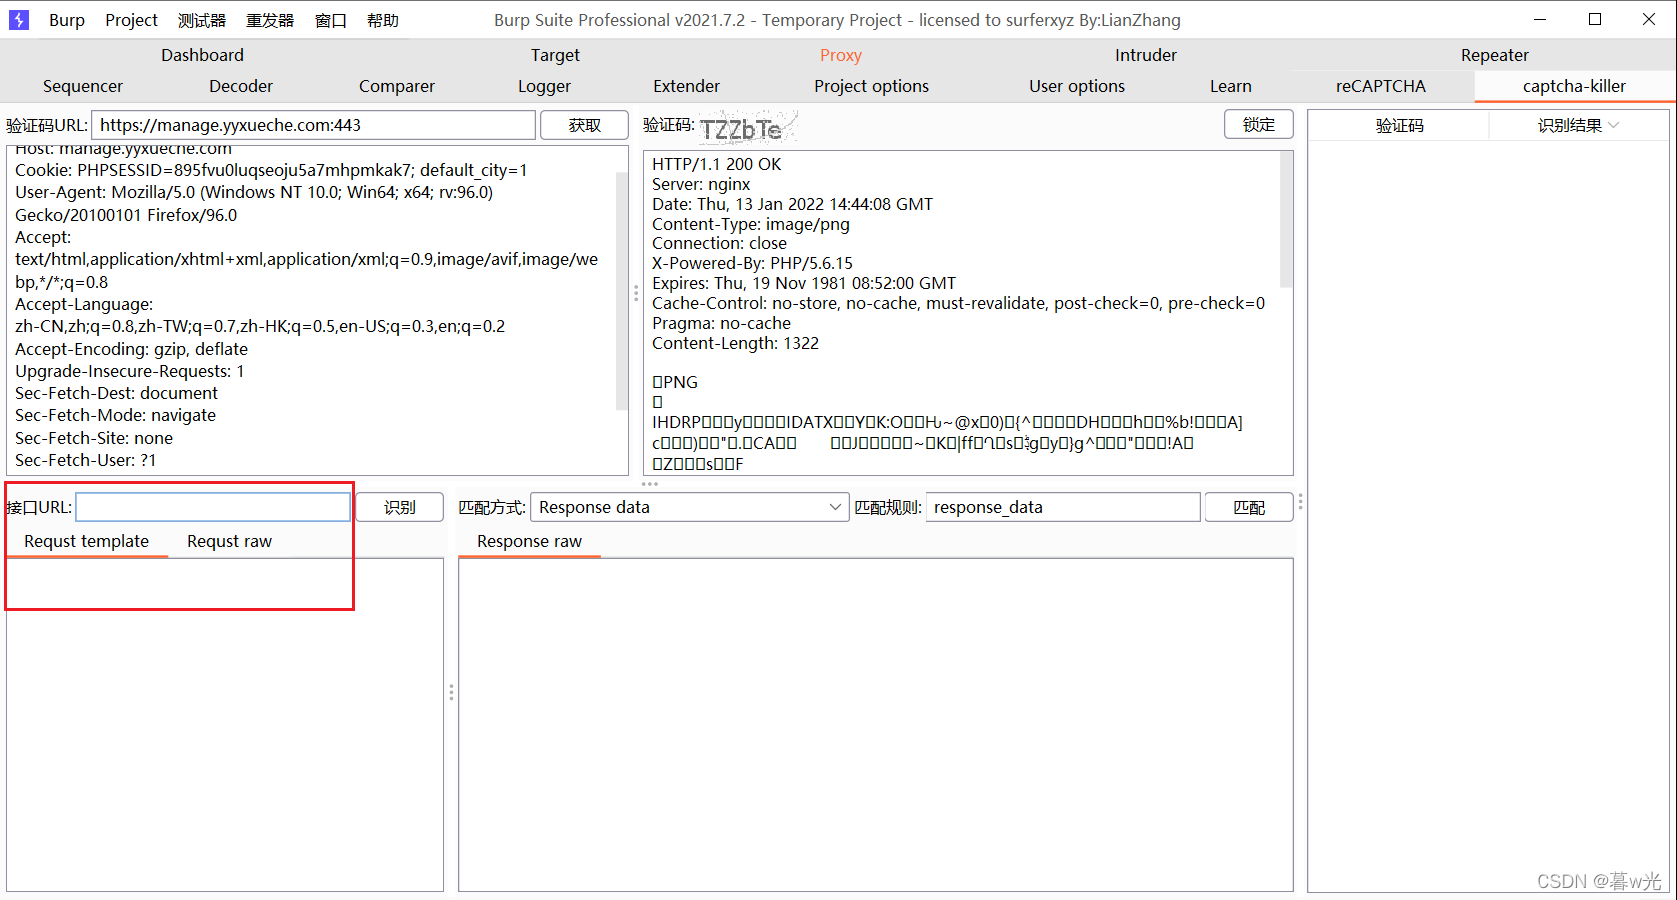The image size is (1677, 900).
Task: Open the Comparer tab
Action: pos(397,86)
